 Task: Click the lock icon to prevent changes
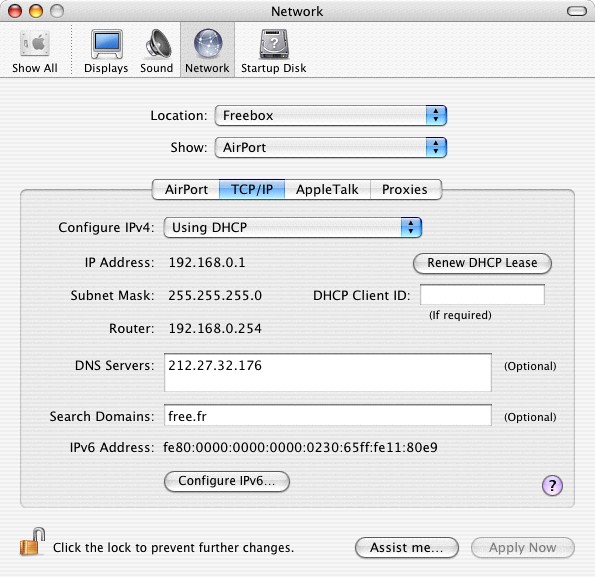32,542
